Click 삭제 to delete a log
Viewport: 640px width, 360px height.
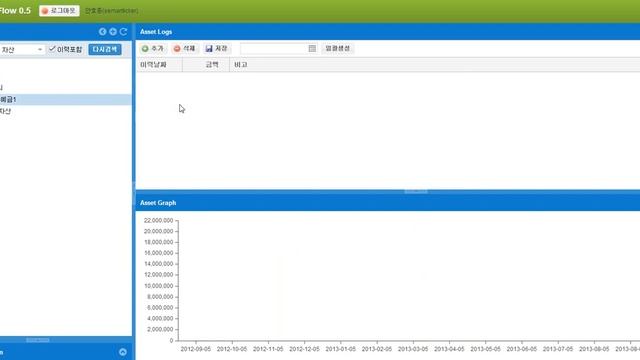pos(184,49)
